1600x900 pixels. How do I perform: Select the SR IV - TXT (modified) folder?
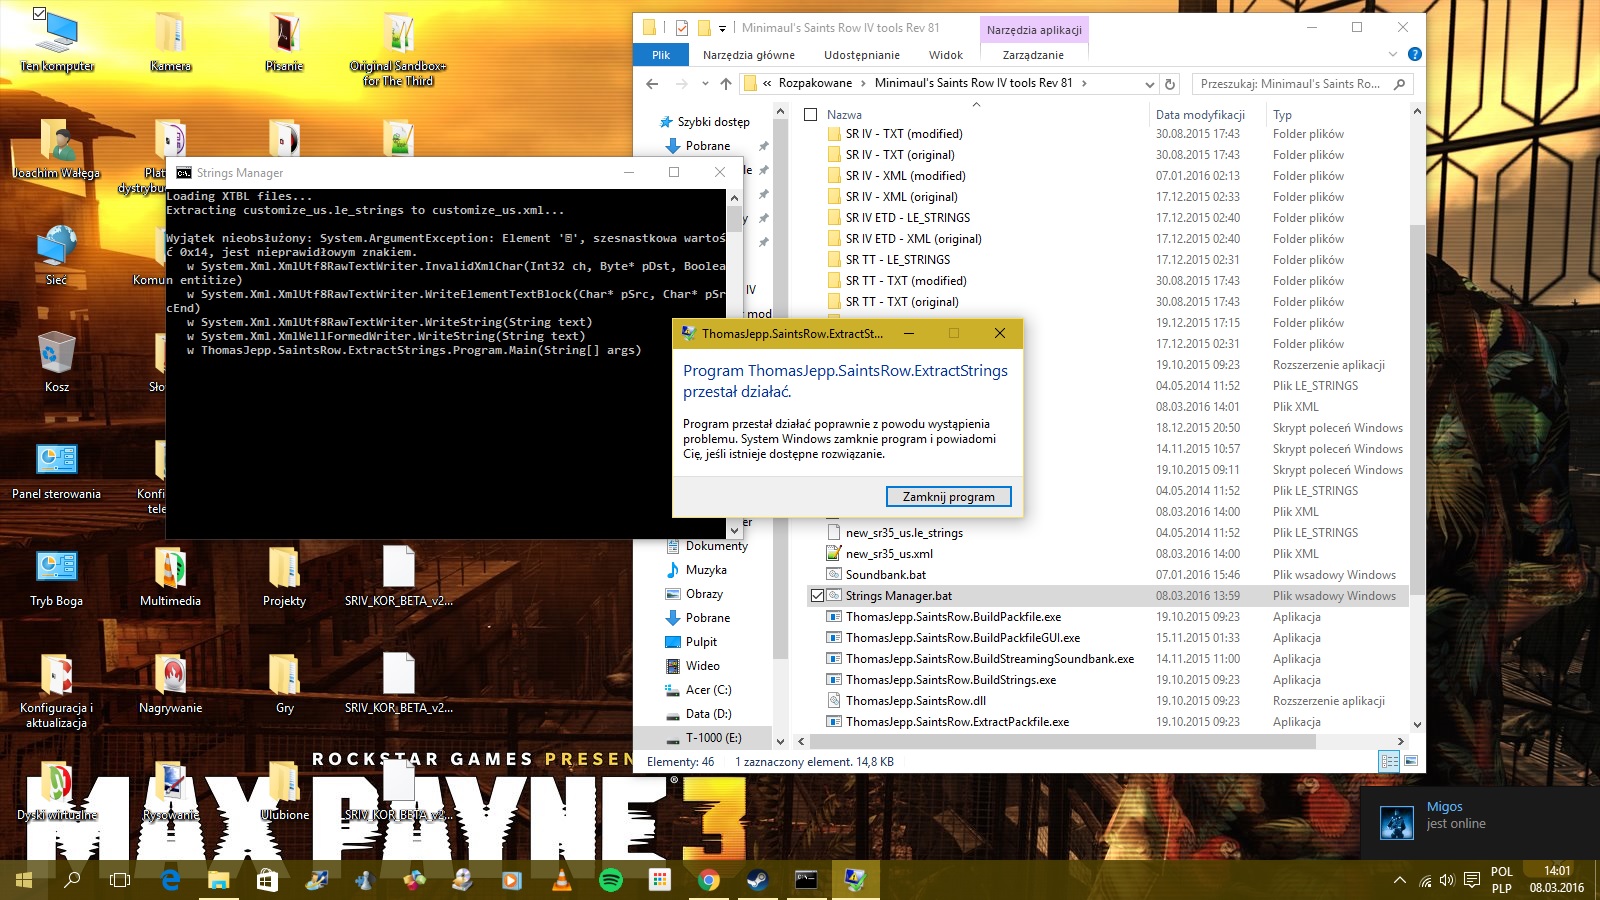click(x=904, y=134)
